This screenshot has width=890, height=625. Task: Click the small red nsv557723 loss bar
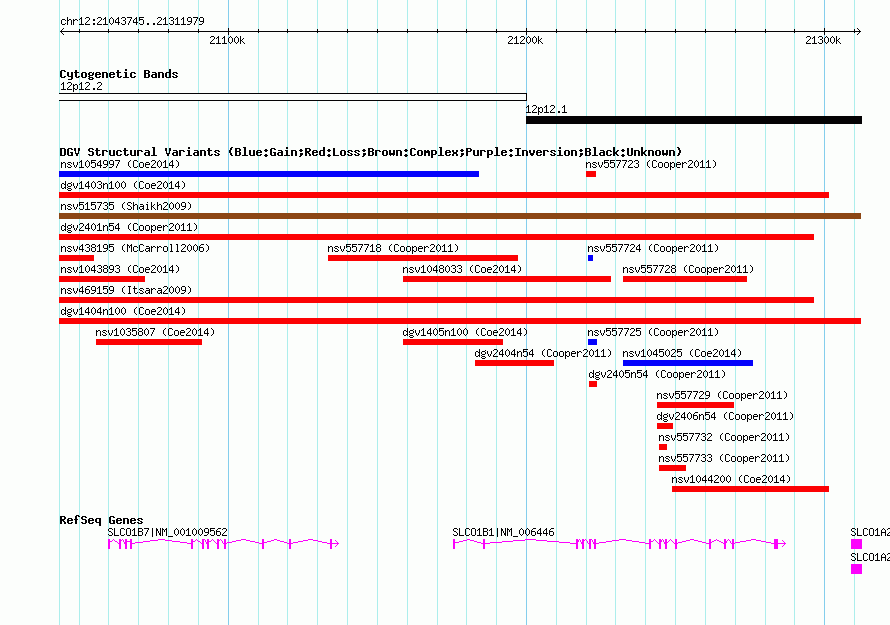click(x=591, y=174)
